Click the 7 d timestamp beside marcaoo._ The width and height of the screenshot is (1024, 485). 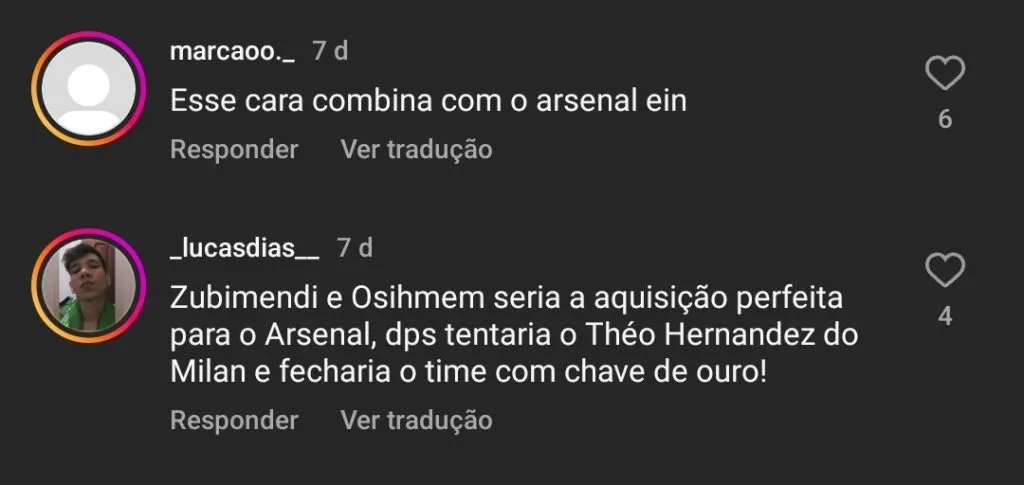coord(330,51)
